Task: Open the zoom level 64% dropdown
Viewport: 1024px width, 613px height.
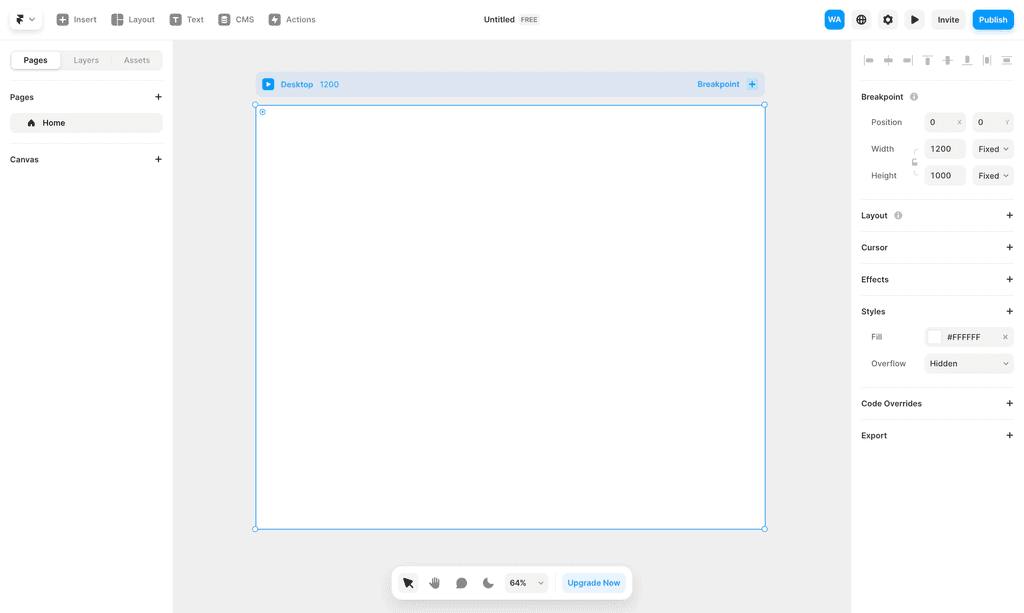Action: (x=526, y=582)
